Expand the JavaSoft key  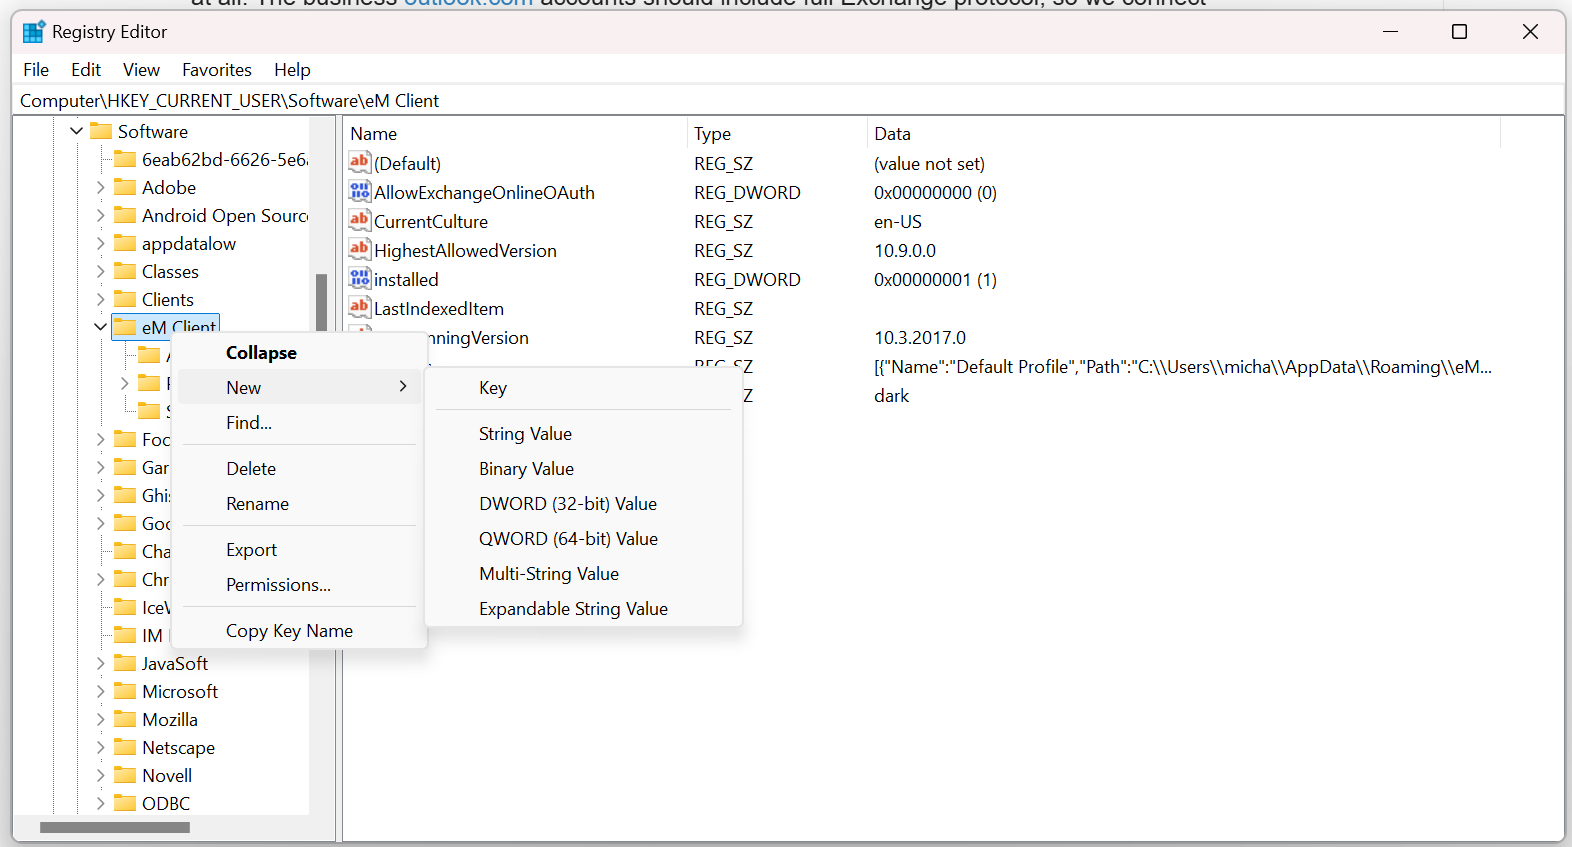pos(100,663)
